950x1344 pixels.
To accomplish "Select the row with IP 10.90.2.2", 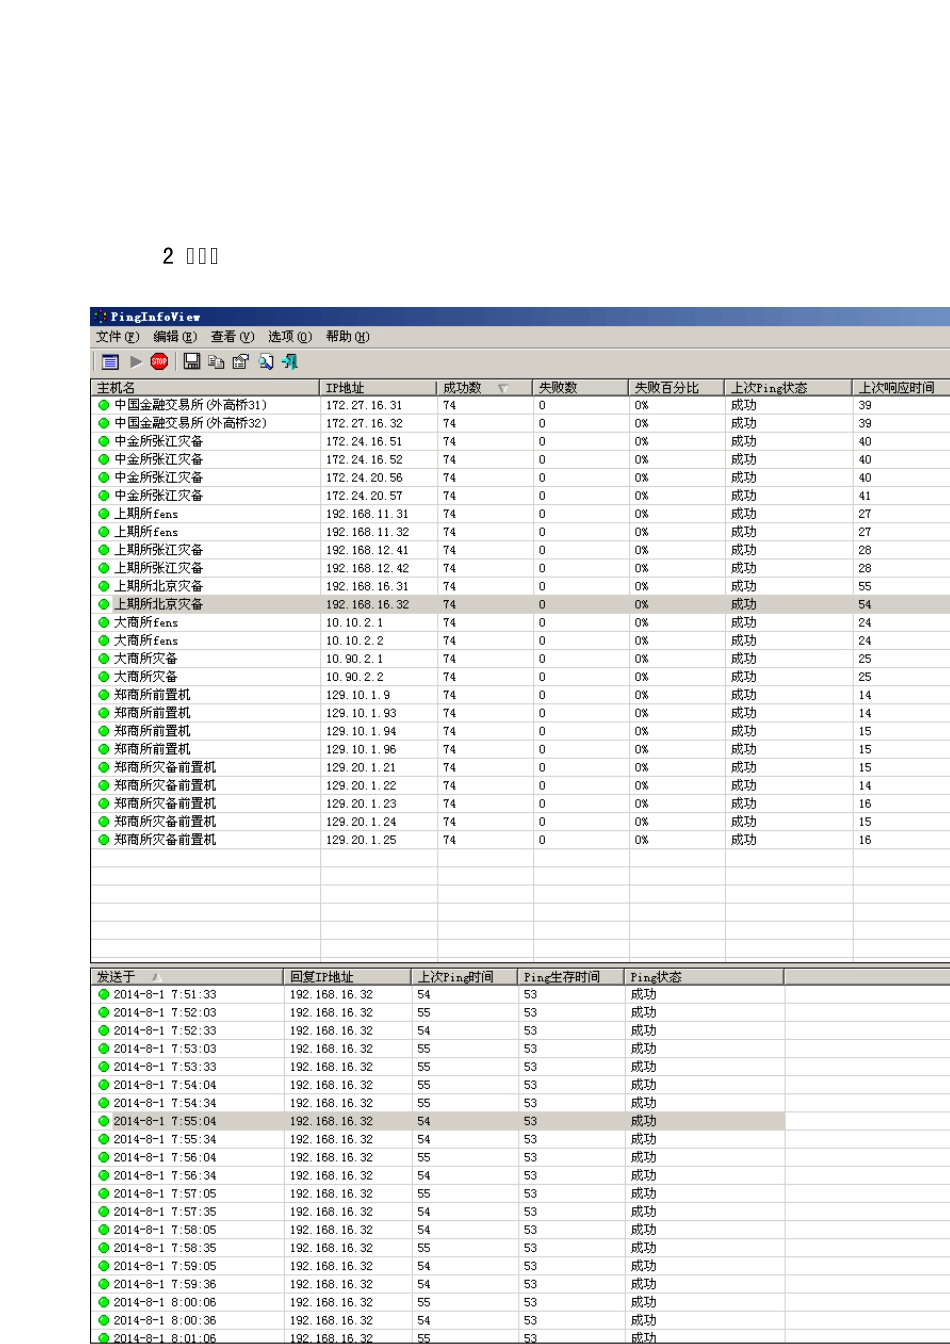I will point(520,677).
